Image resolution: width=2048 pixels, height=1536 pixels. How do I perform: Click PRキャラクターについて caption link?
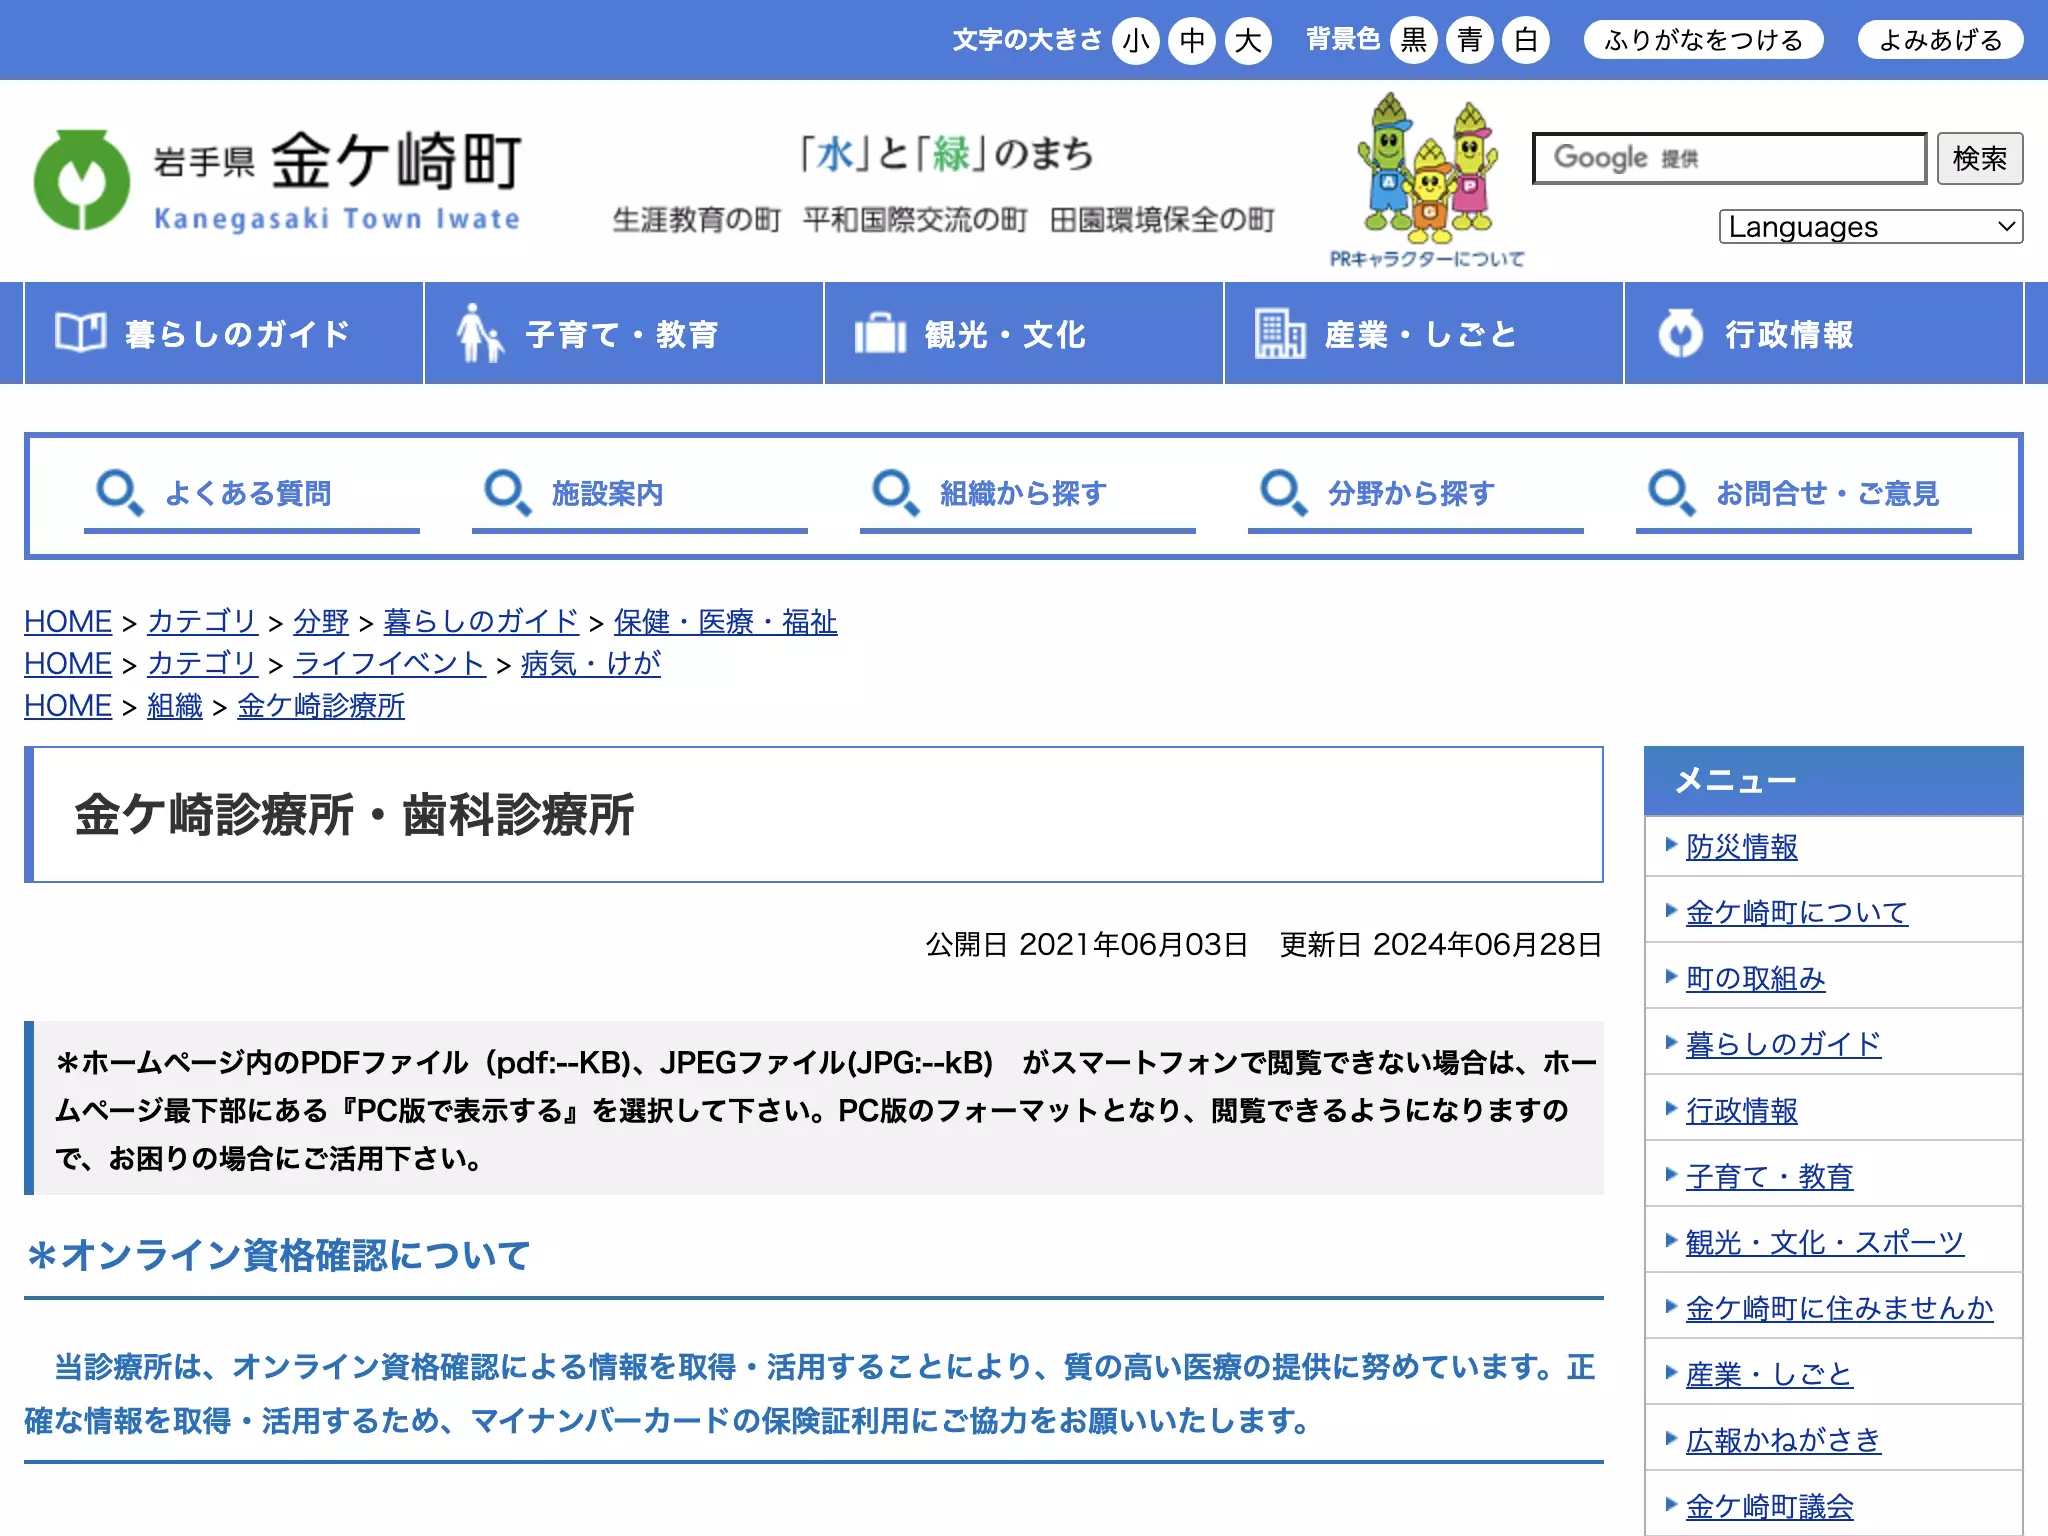pos(1427,259)
